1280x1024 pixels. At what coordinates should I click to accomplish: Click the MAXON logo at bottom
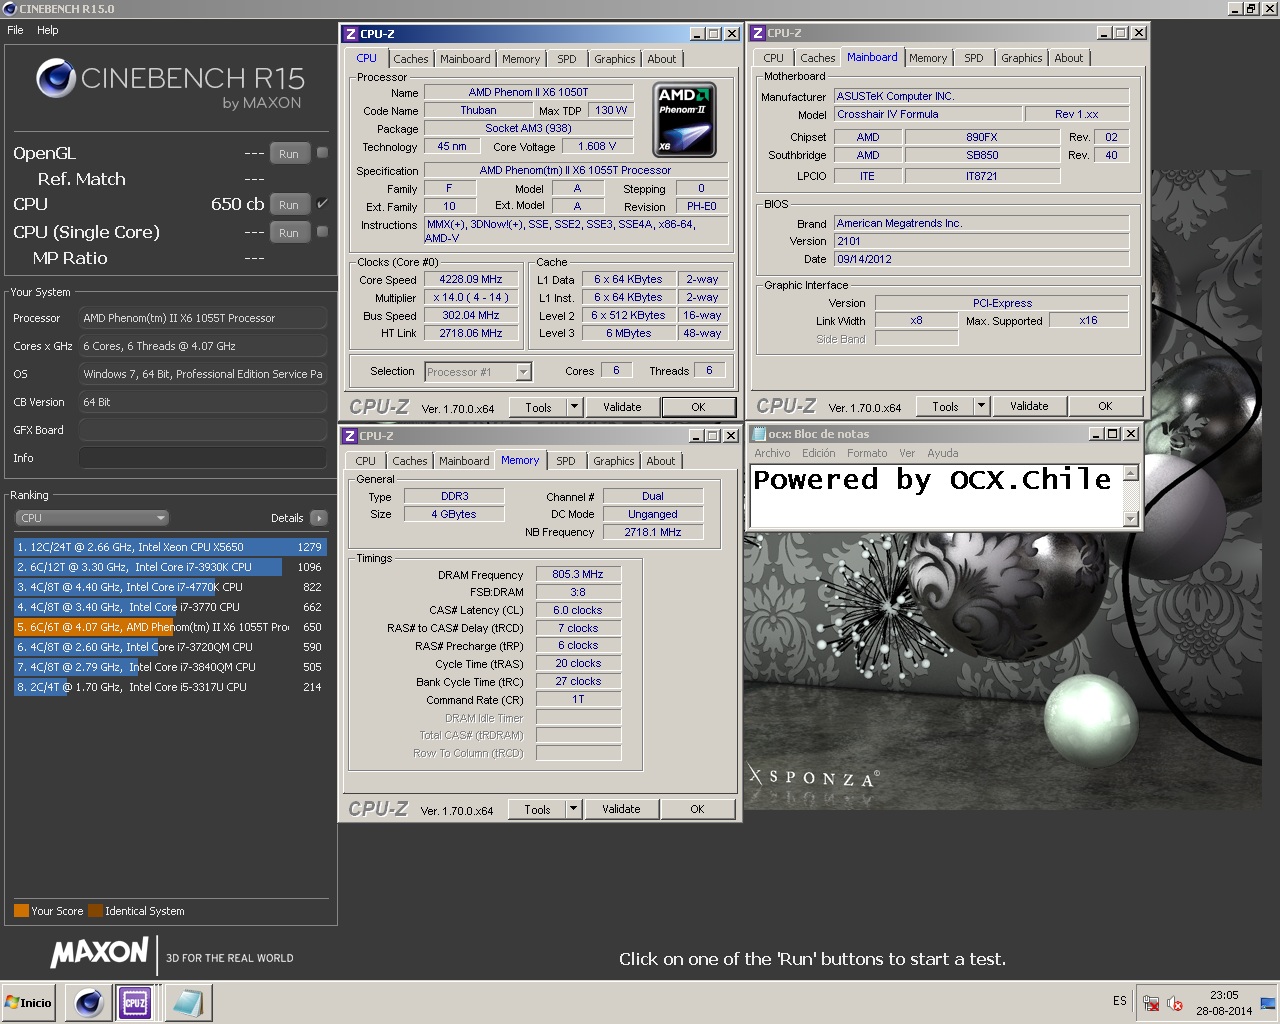[x=100, y=952]
